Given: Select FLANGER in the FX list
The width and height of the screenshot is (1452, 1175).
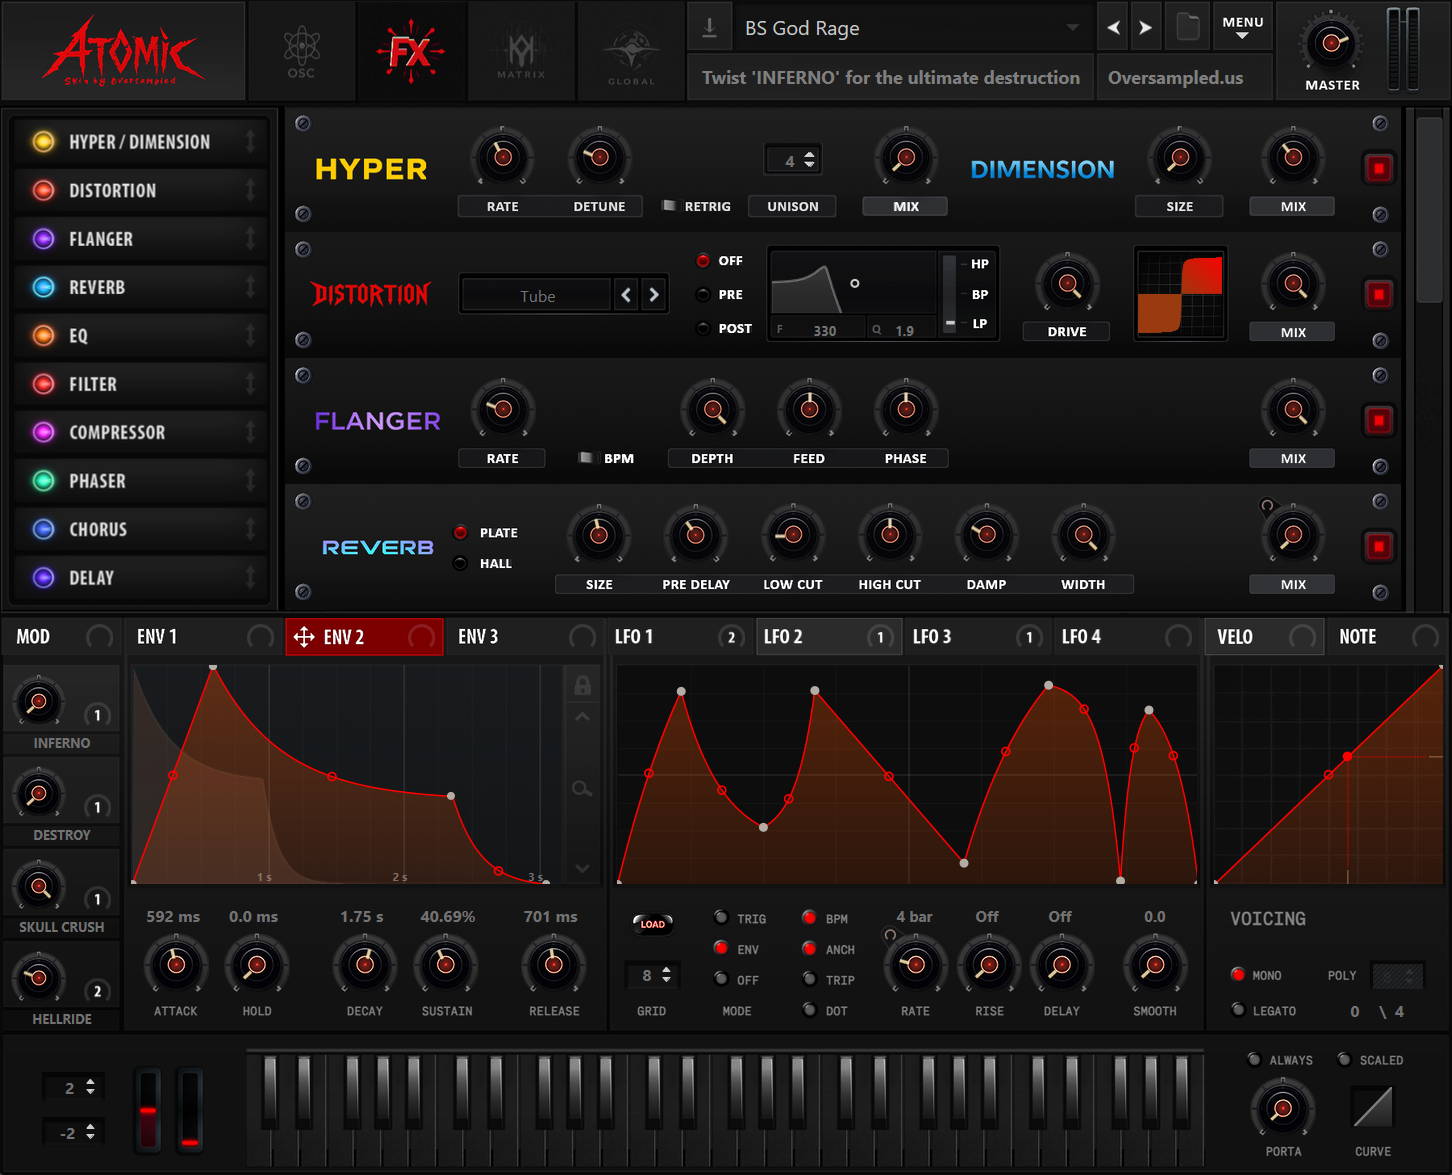Looking at the screenshot, I should click(141, 239).
